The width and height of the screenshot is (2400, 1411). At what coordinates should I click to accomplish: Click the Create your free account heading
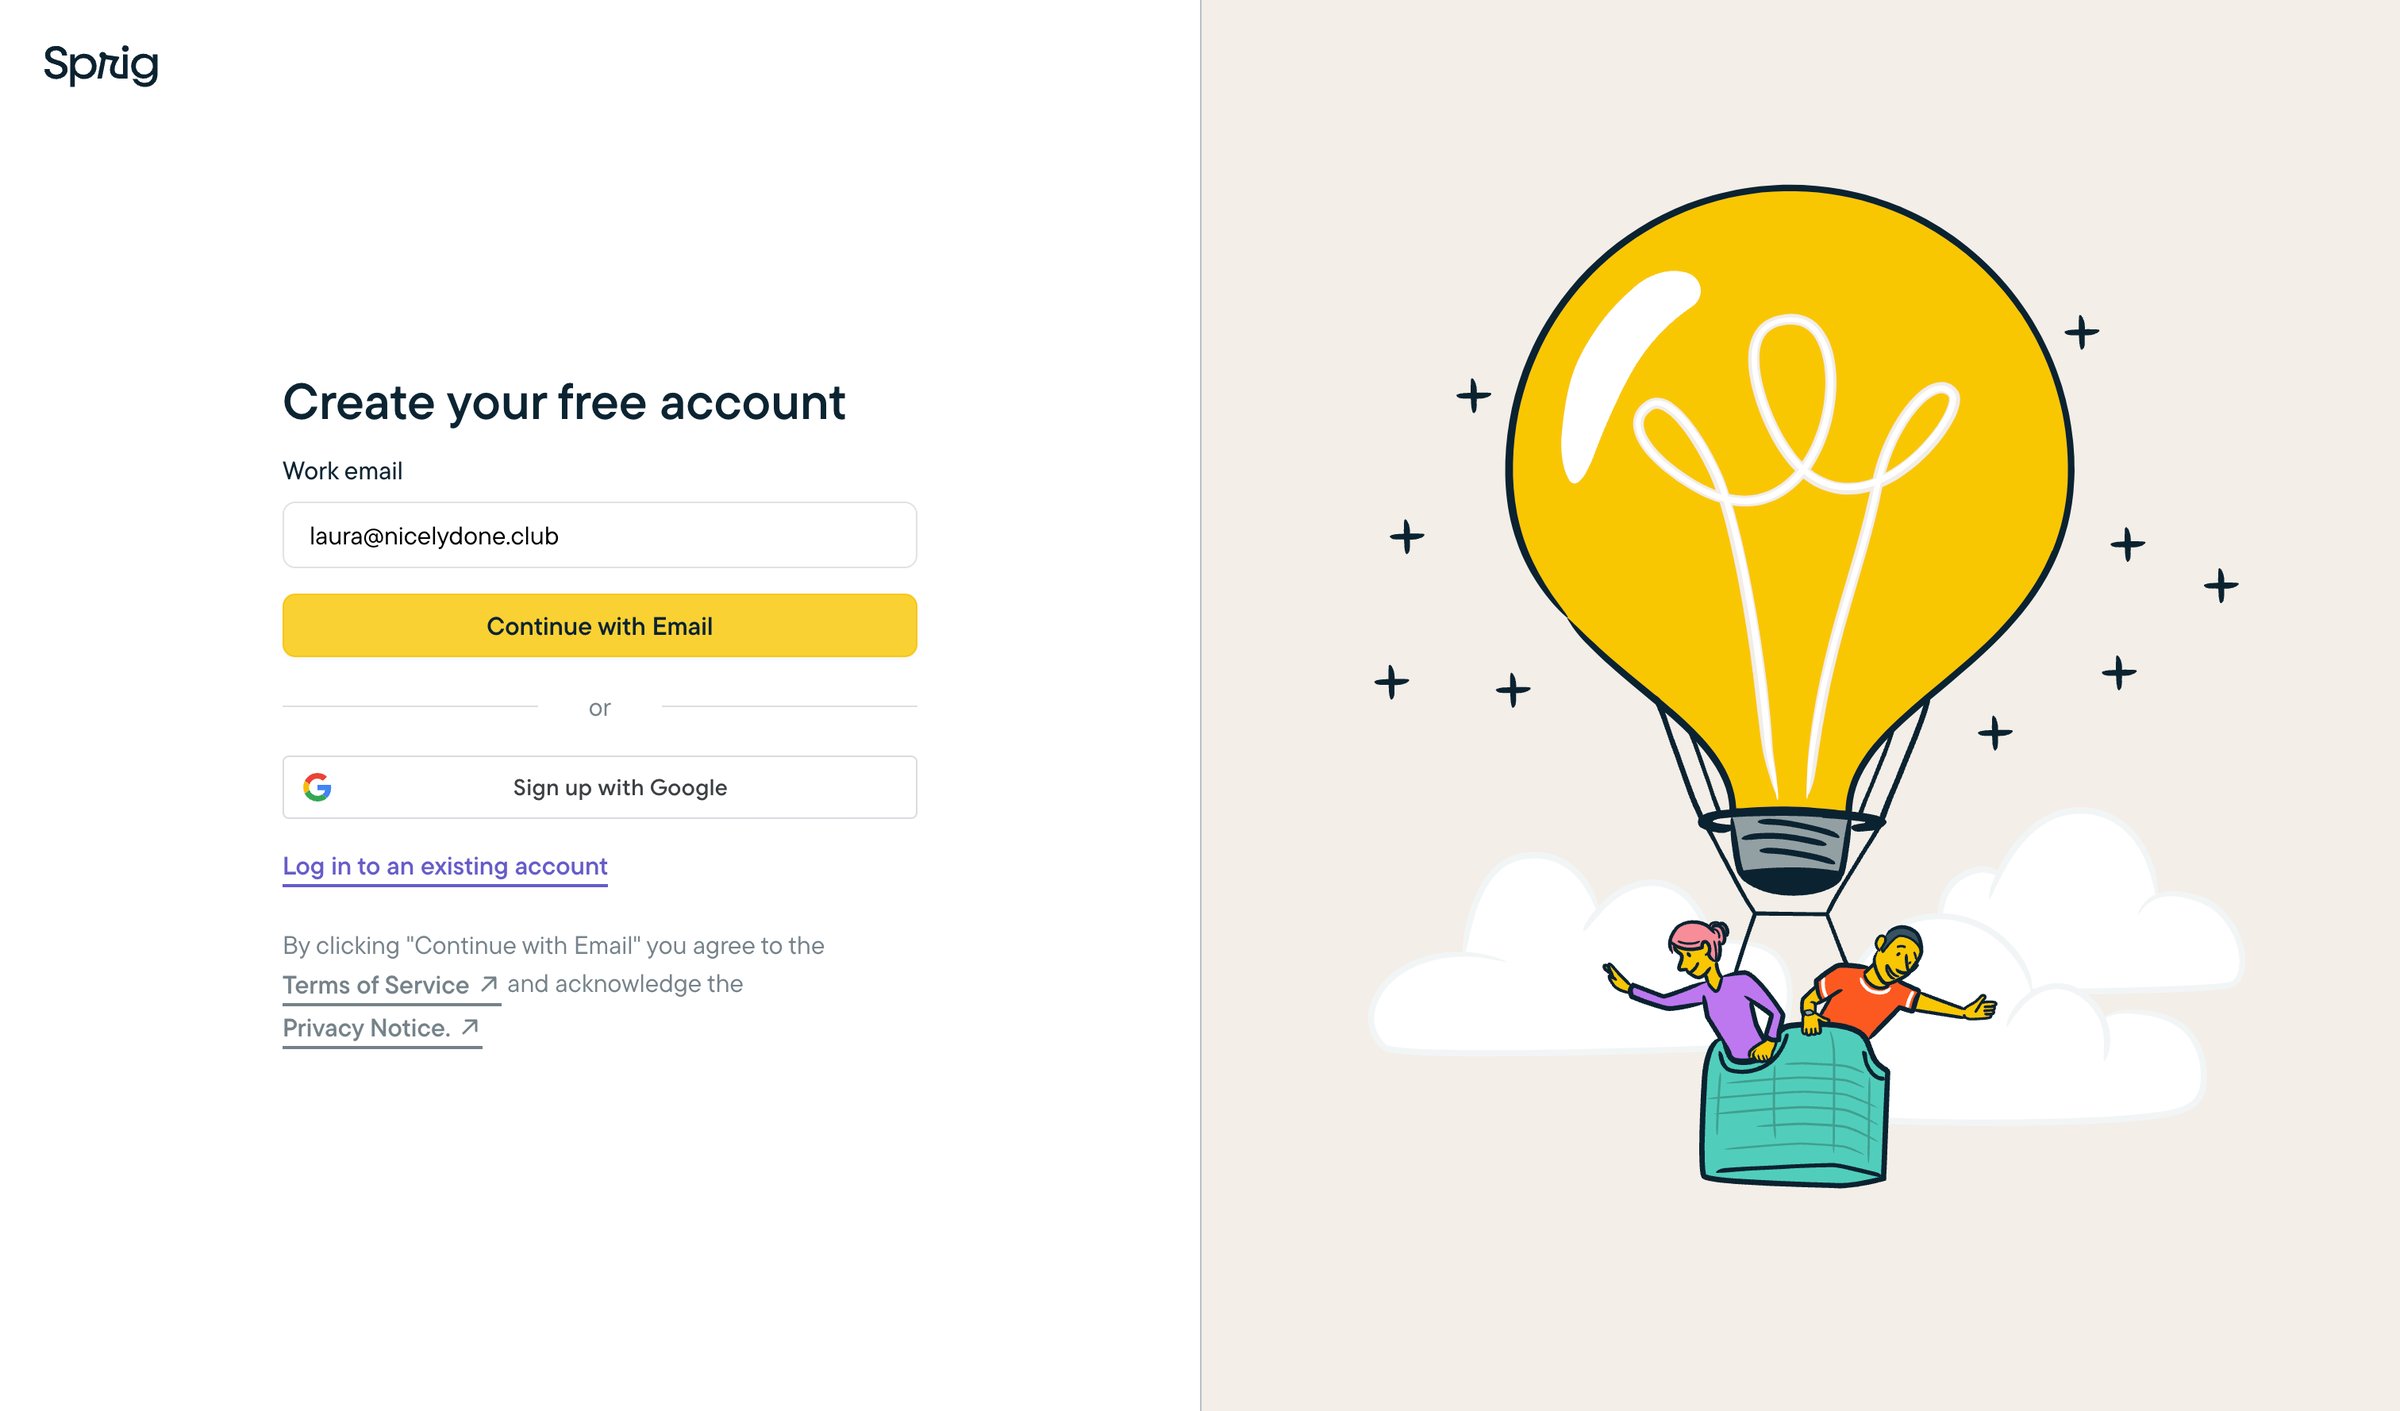(564, 402)
